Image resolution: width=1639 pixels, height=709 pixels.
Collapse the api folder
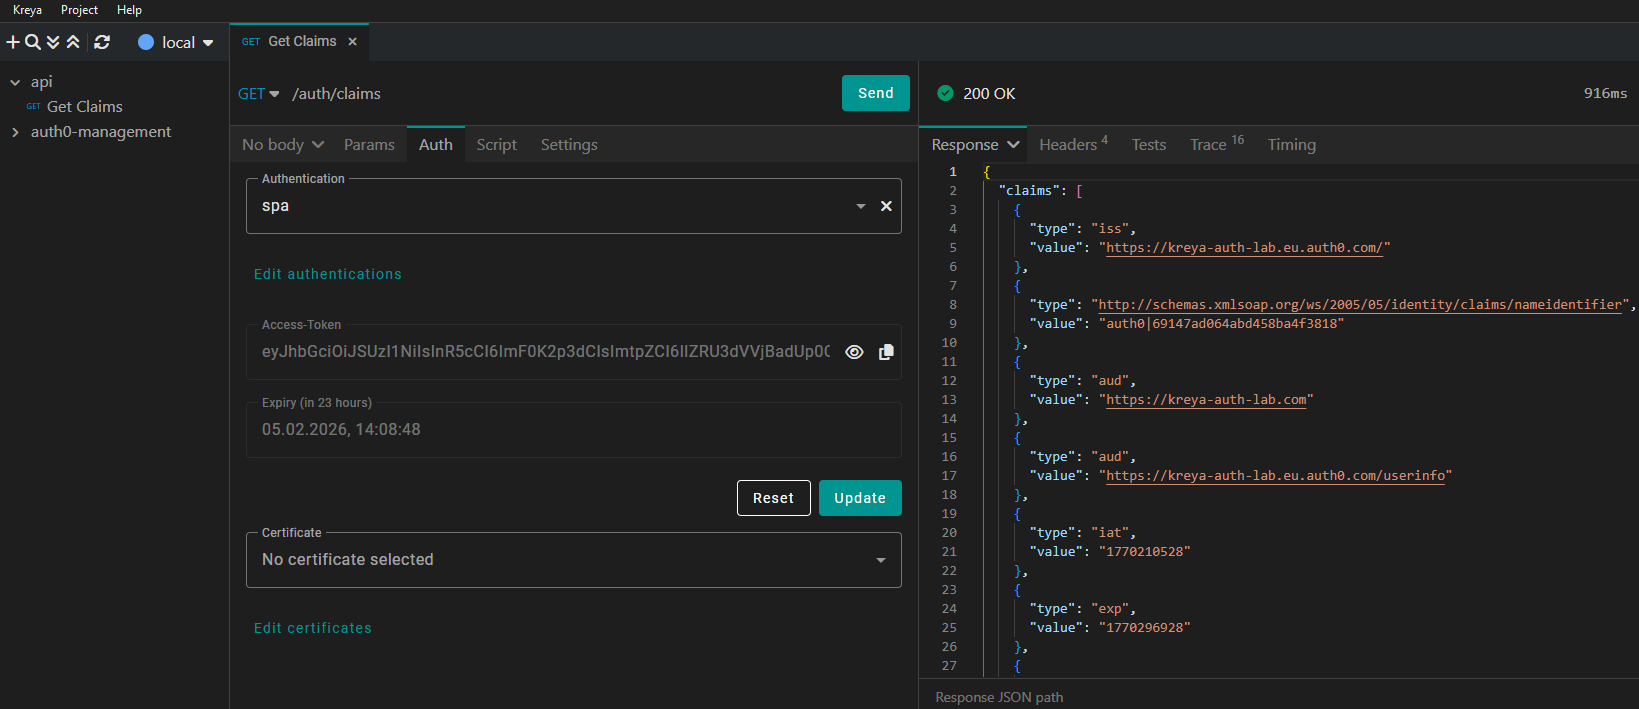click(x=15, y=82)
